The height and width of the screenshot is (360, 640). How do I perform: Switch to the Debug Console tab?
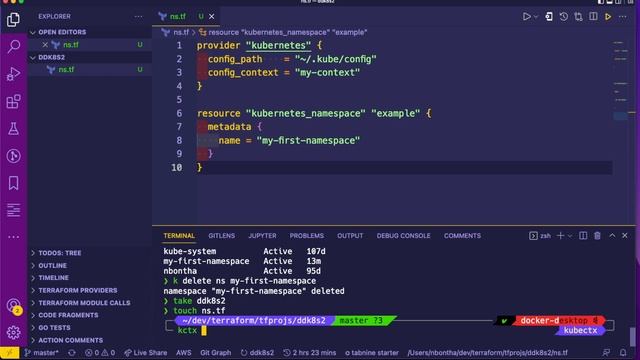pos(403,236)
